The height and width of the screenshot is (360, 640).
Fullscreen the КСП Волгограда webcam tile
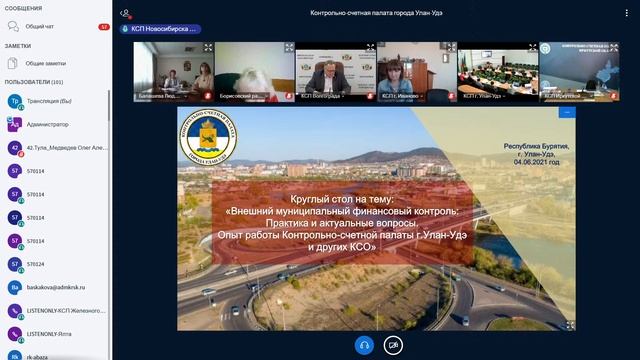coord(370,47)
